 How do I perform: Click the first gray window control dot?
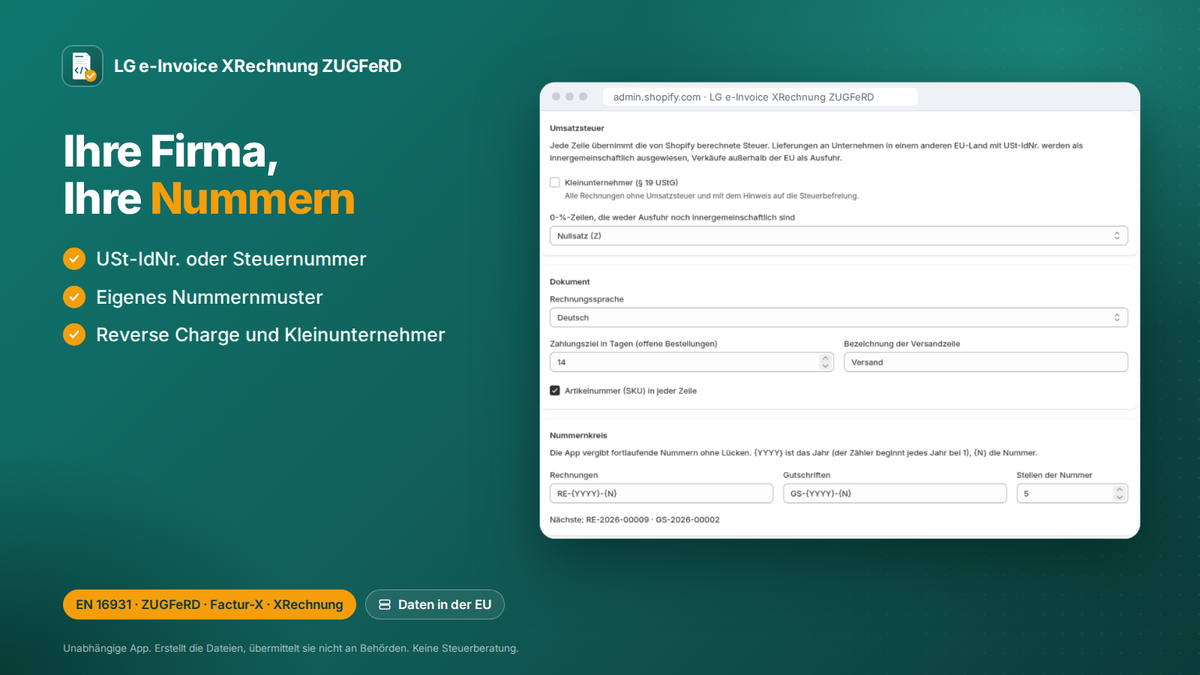pyautogui.click(x=556, y=97)
